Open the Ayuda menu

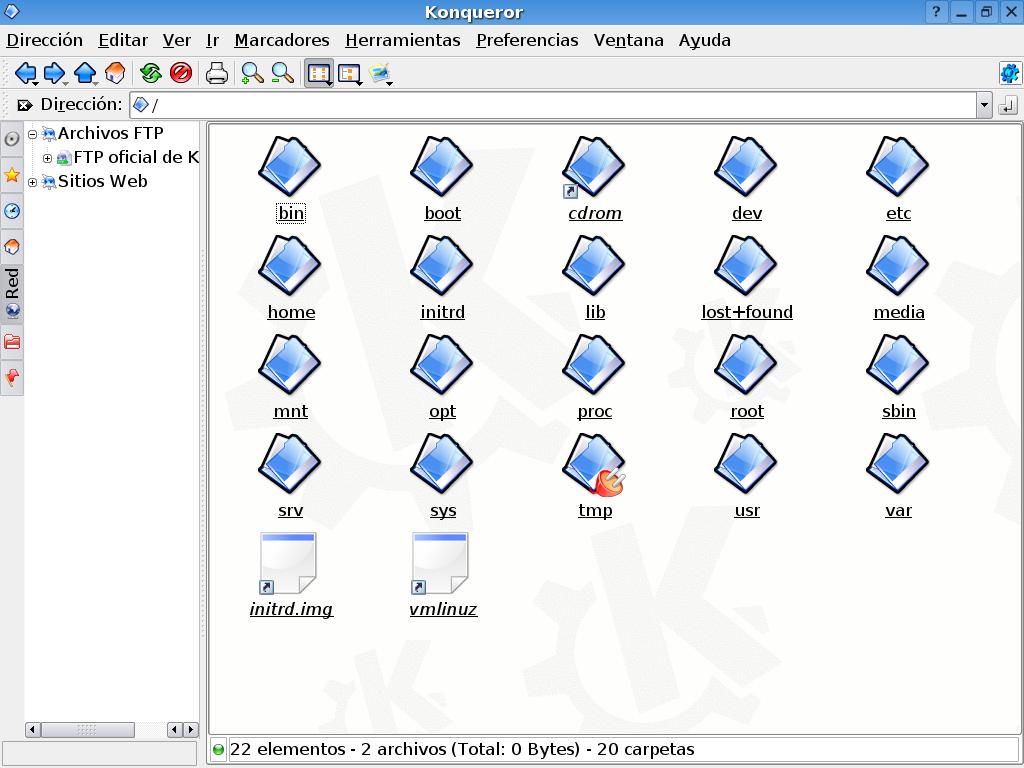click(704, 40)
